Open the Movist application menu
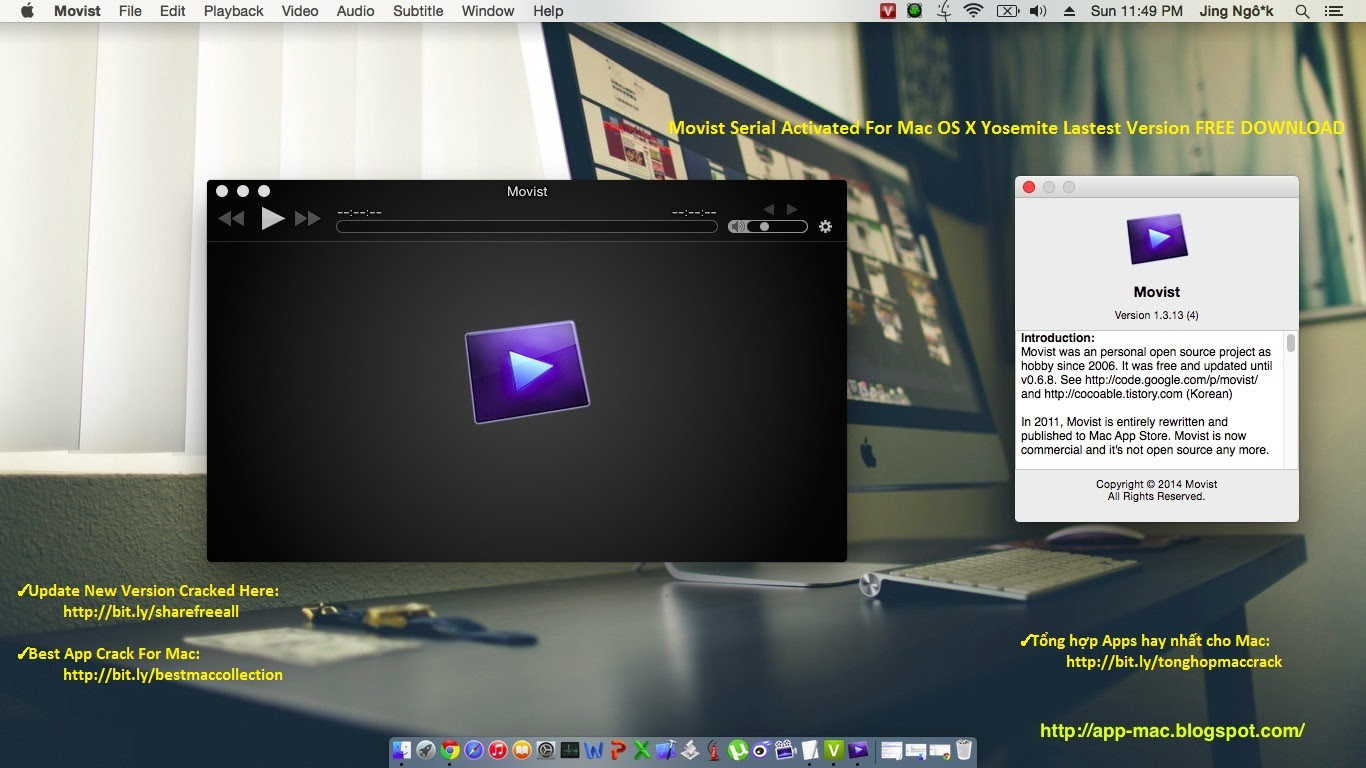The width and height of the screenshot is (1366, 768). coord(77,11)
